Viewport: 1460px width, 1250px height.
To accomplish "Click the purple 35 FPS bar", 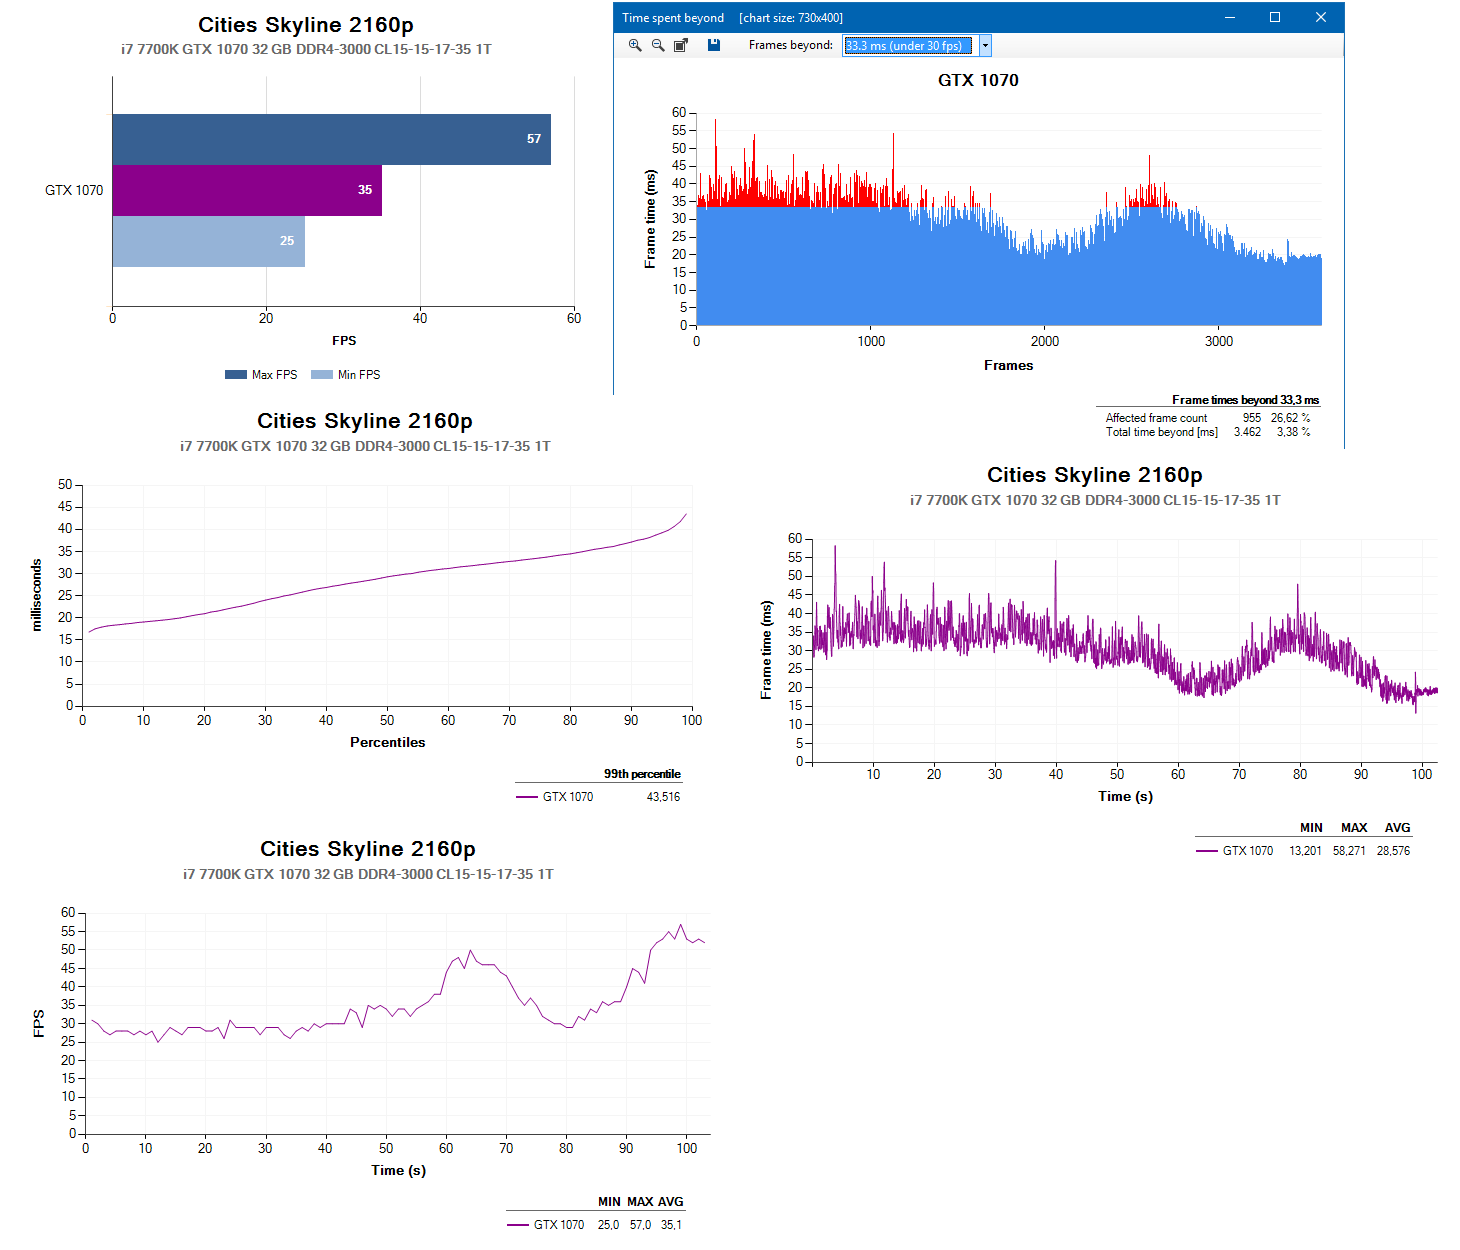I will [x=247, y=190].
